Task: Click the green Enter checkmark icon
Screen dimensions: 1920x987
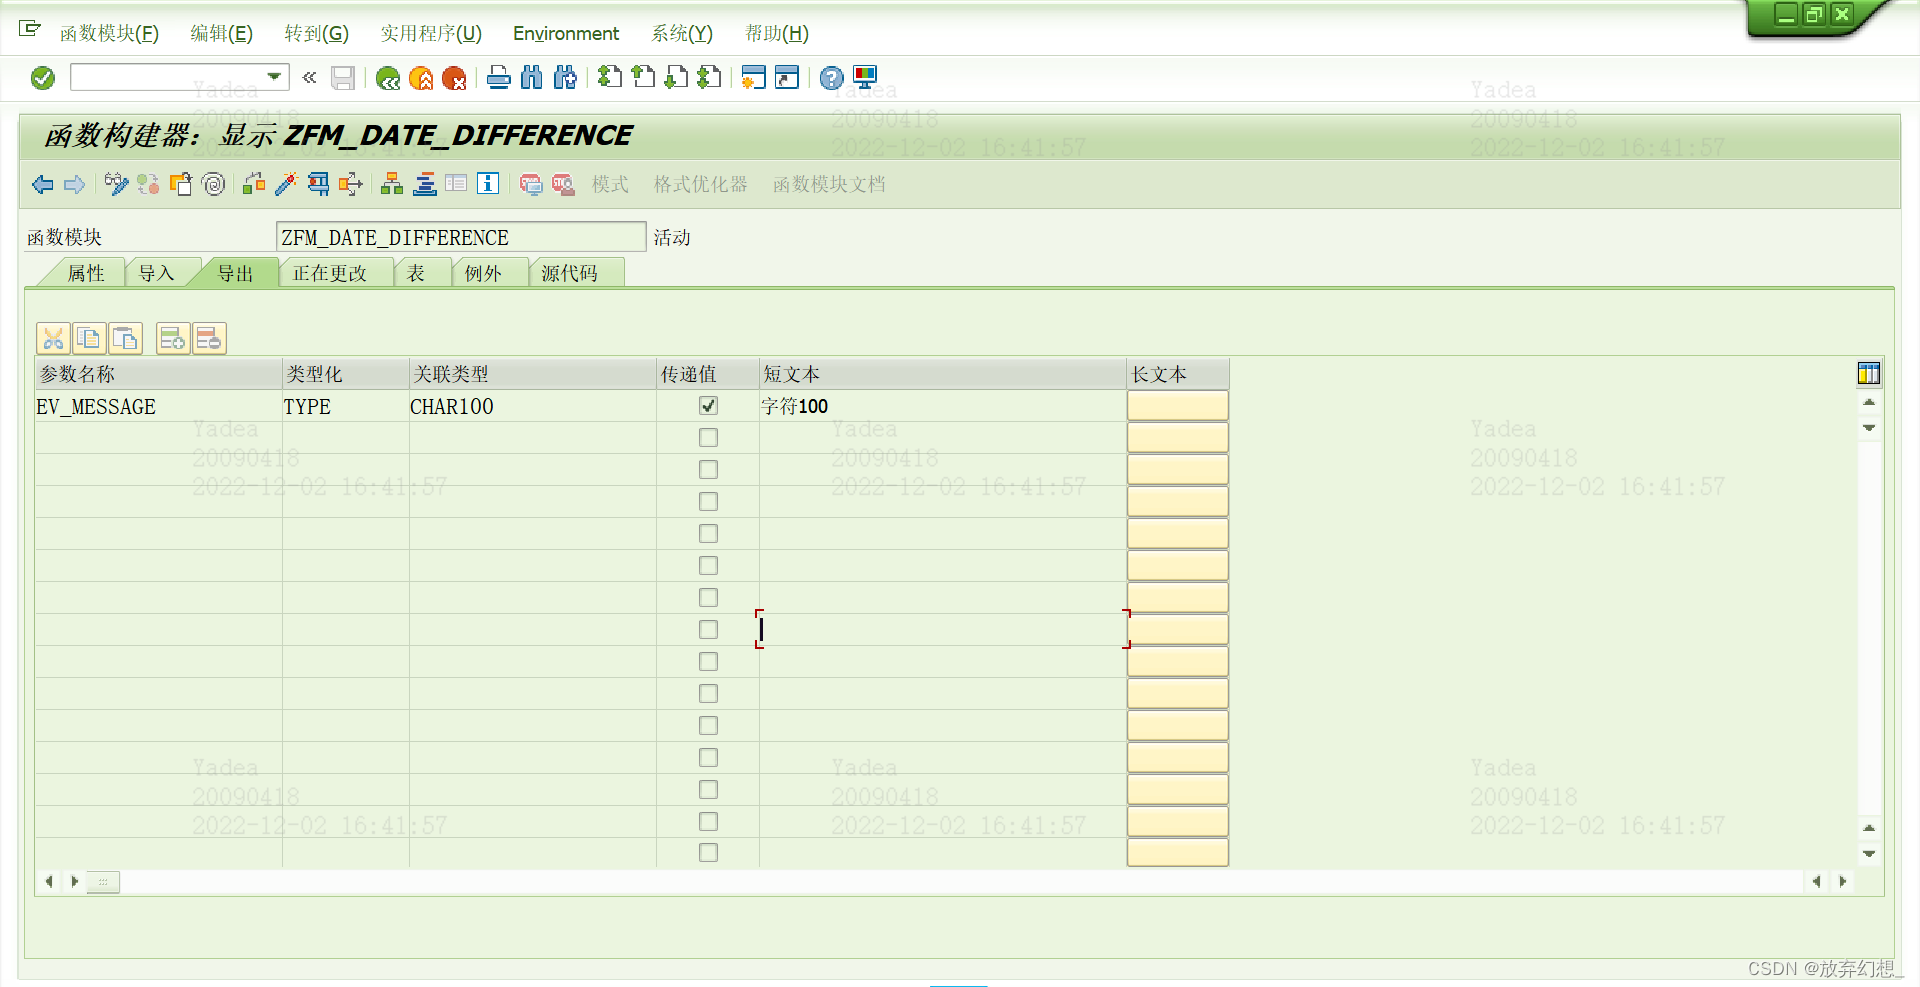Action: pyautogui.click(x=43, y=78)
